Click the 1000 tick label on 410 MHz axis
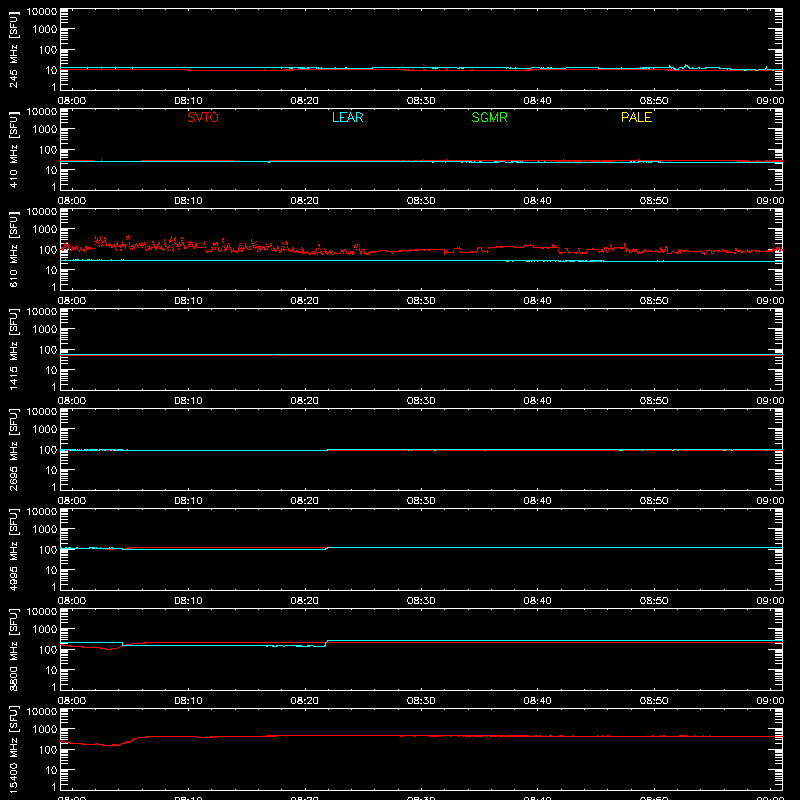The height and width of the screenshot is (800, 800). click(x=45, y=130)
